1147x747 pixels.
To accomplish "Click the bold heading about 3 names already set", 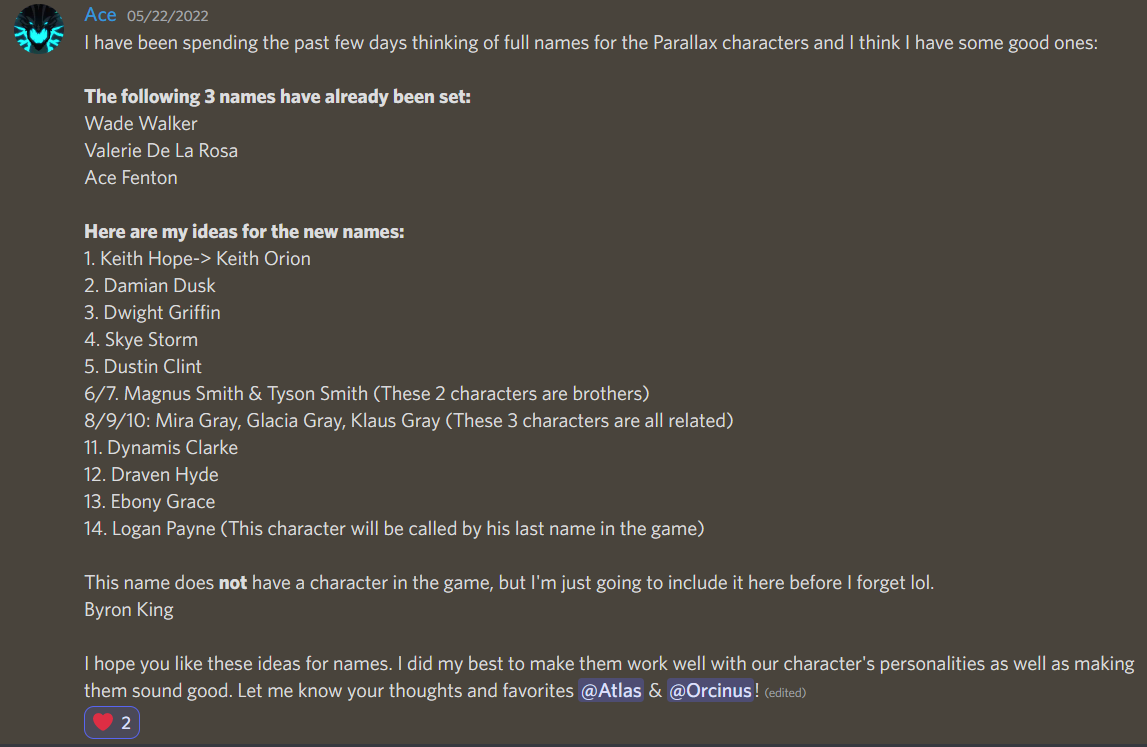I will [277, 97].
